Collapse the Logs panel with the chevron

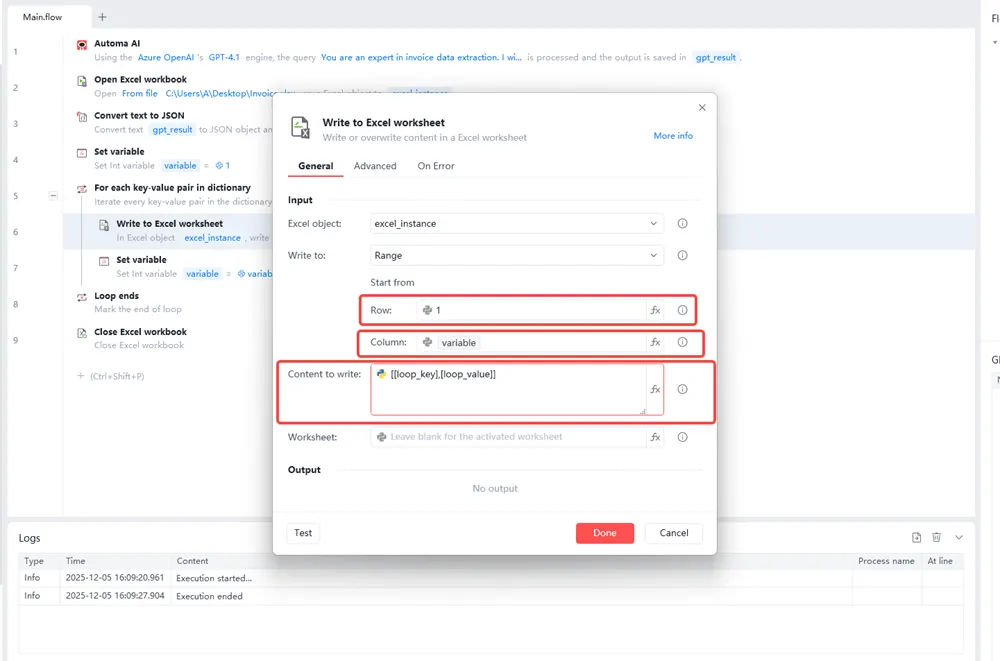(x=959, y=537)
